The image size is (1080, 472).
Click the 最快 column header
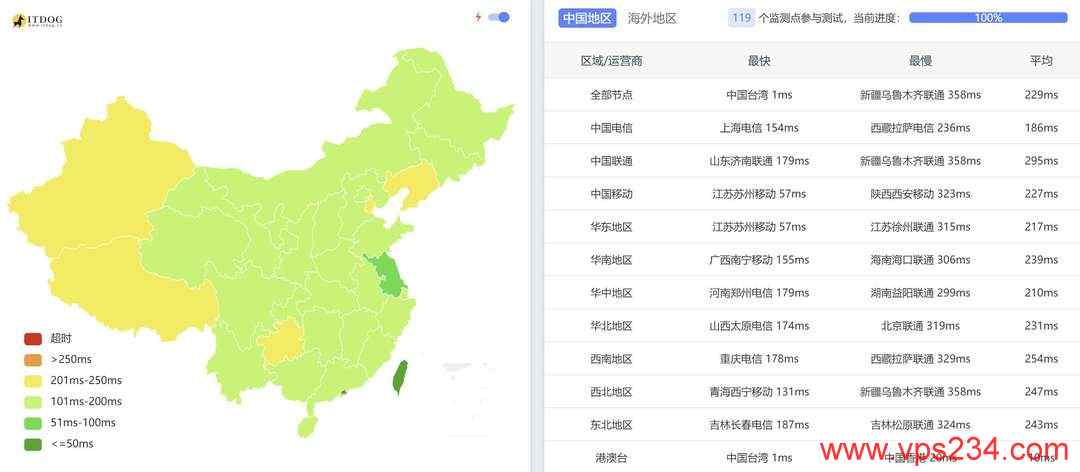(x=759, y=61)
